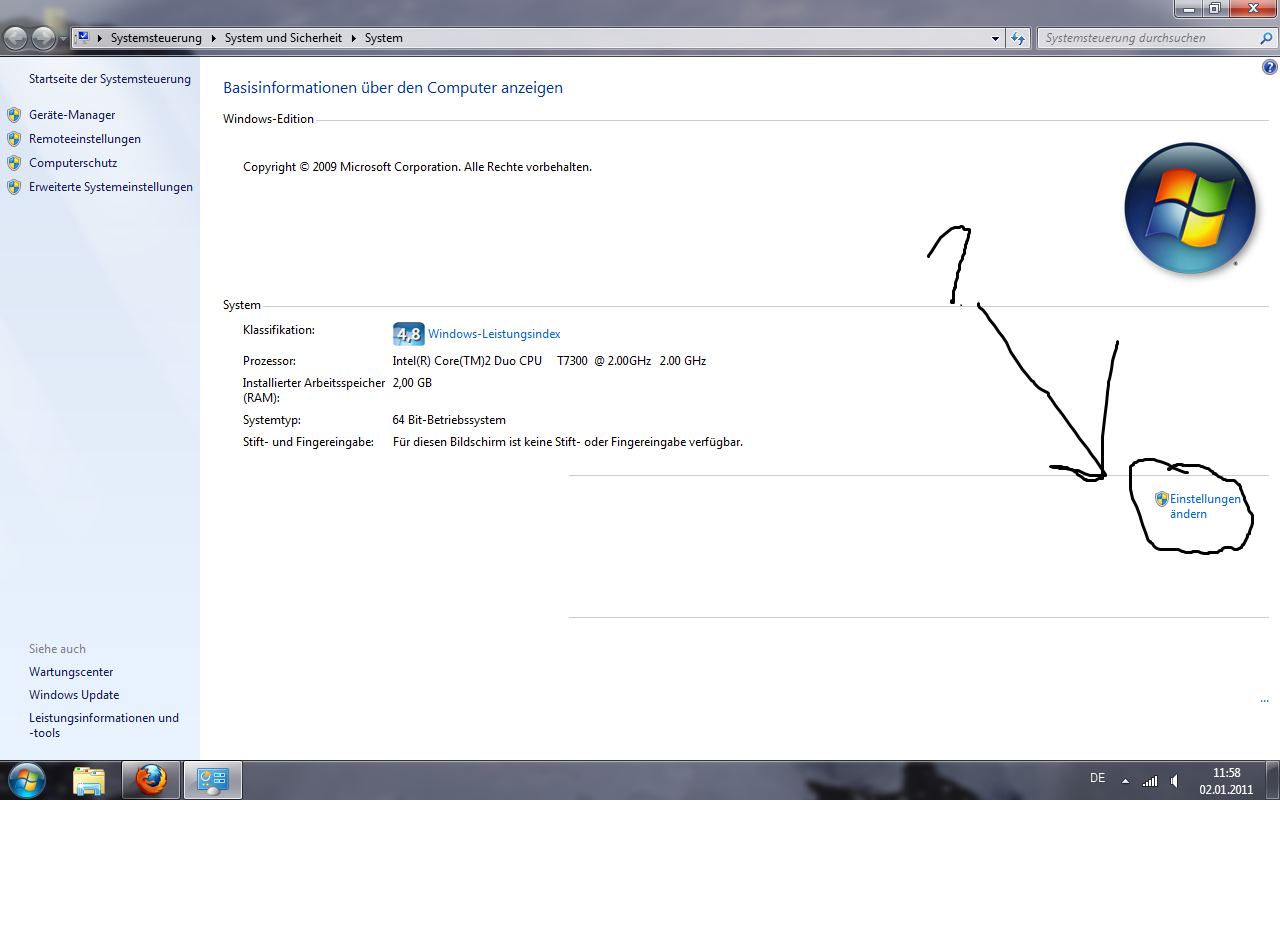
Task: Click the Siehe auch heading
Action: (x=57, y=649)
